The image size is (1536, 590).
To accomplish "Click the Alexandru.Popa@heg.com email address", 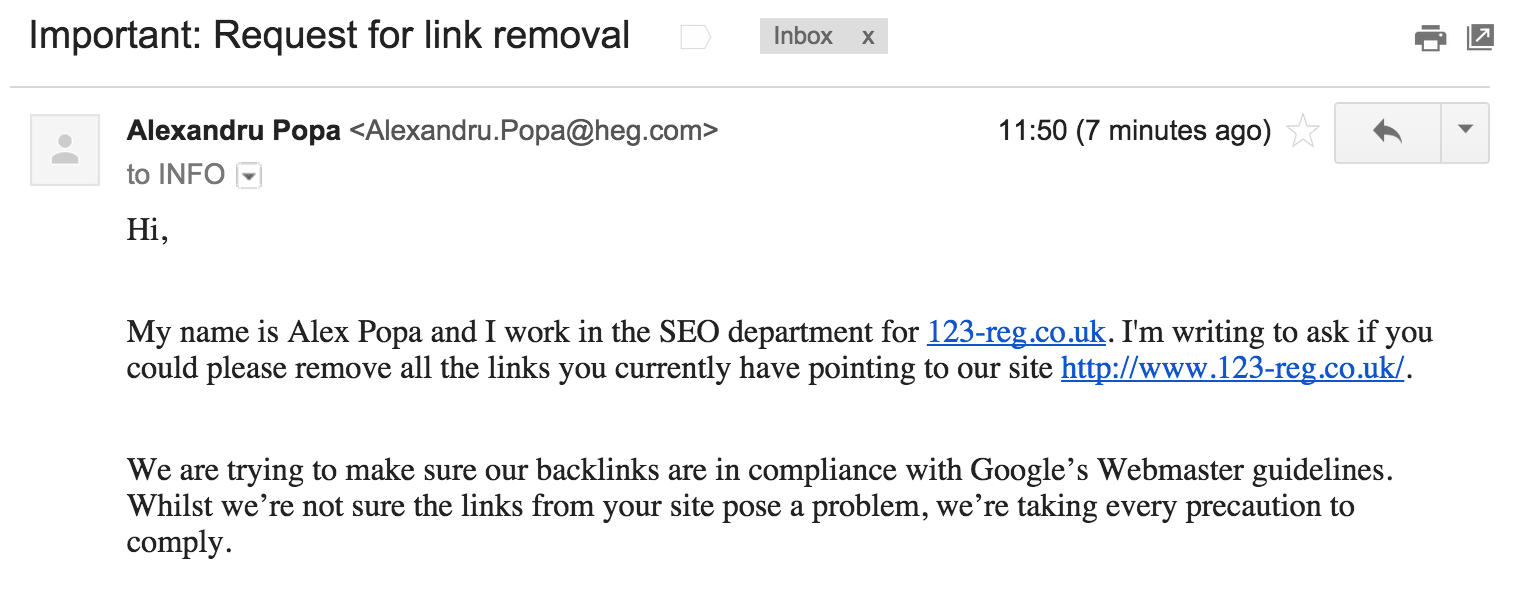I will coord(533,131).
